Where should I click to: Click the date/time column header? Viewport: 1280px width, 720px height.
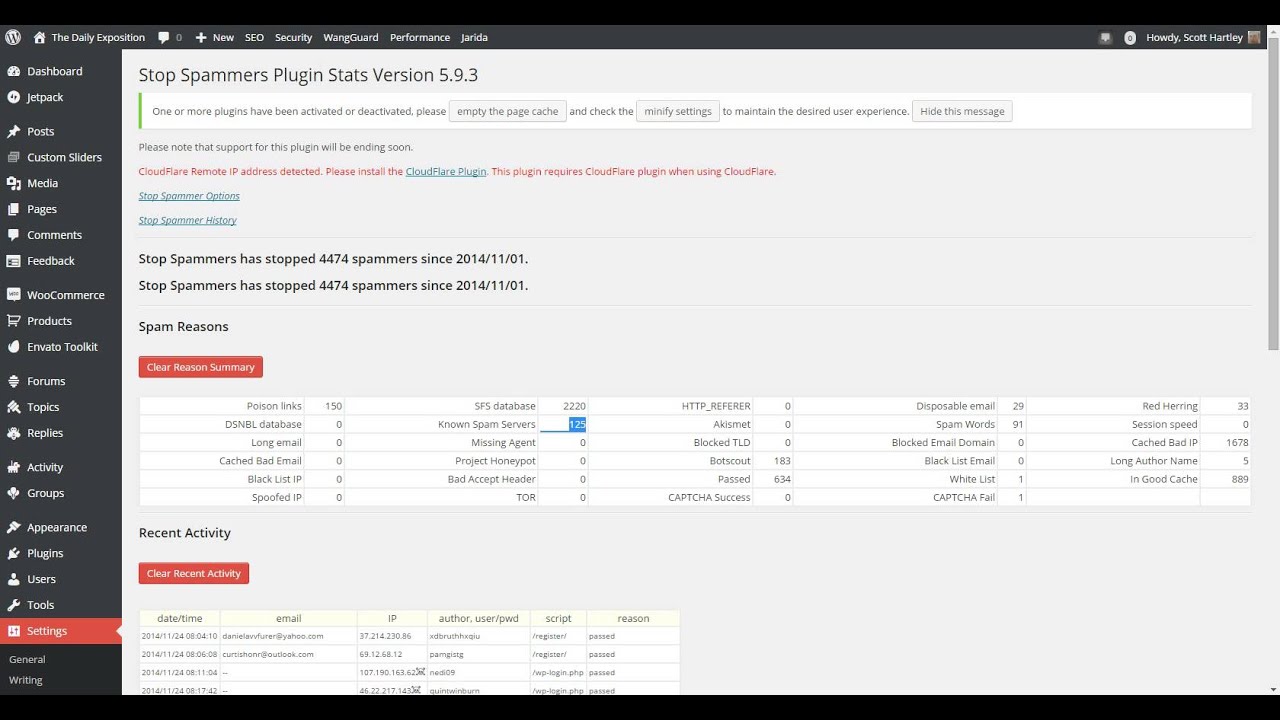click(180, 618)
